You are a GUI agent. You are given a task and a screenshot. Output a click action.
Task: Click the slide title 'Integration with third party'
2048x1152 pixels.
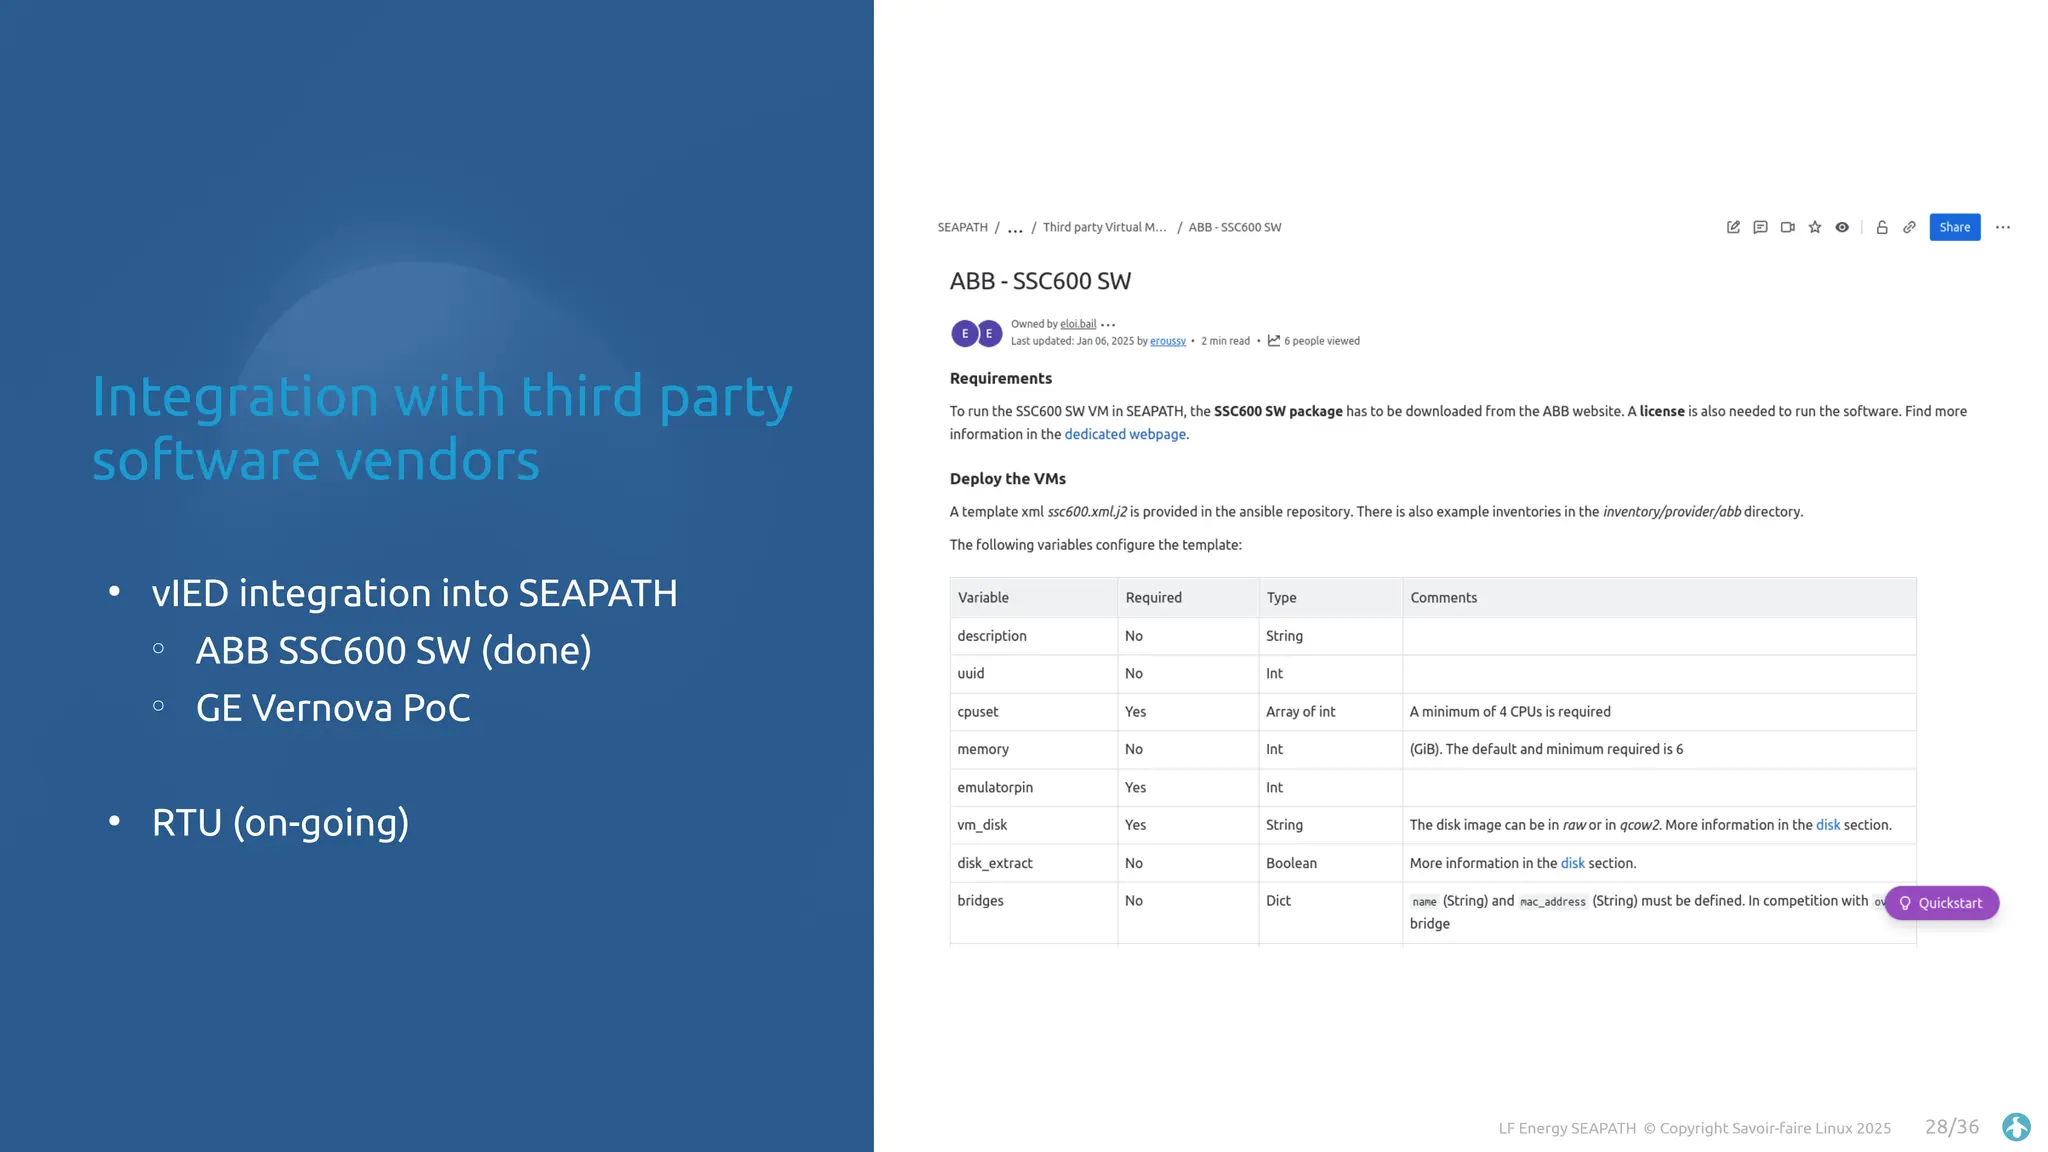[442, 397]
